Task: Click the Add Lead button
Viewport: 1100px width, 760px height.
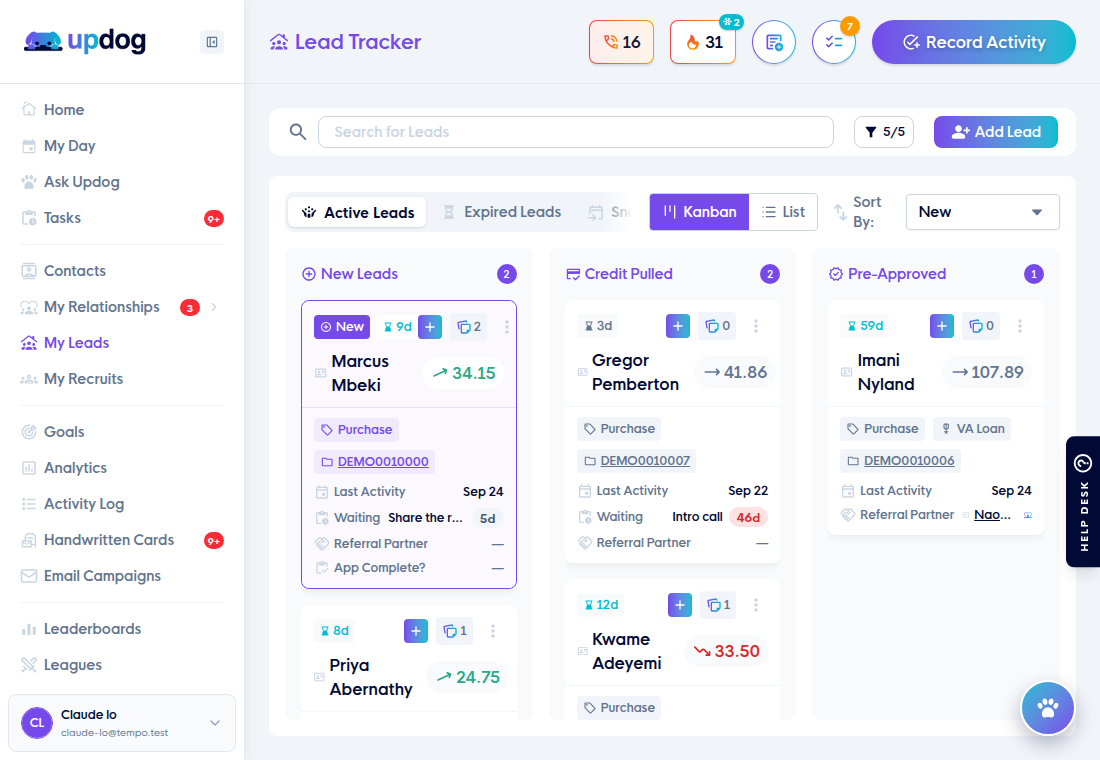Action: click(x=995, y=132)
